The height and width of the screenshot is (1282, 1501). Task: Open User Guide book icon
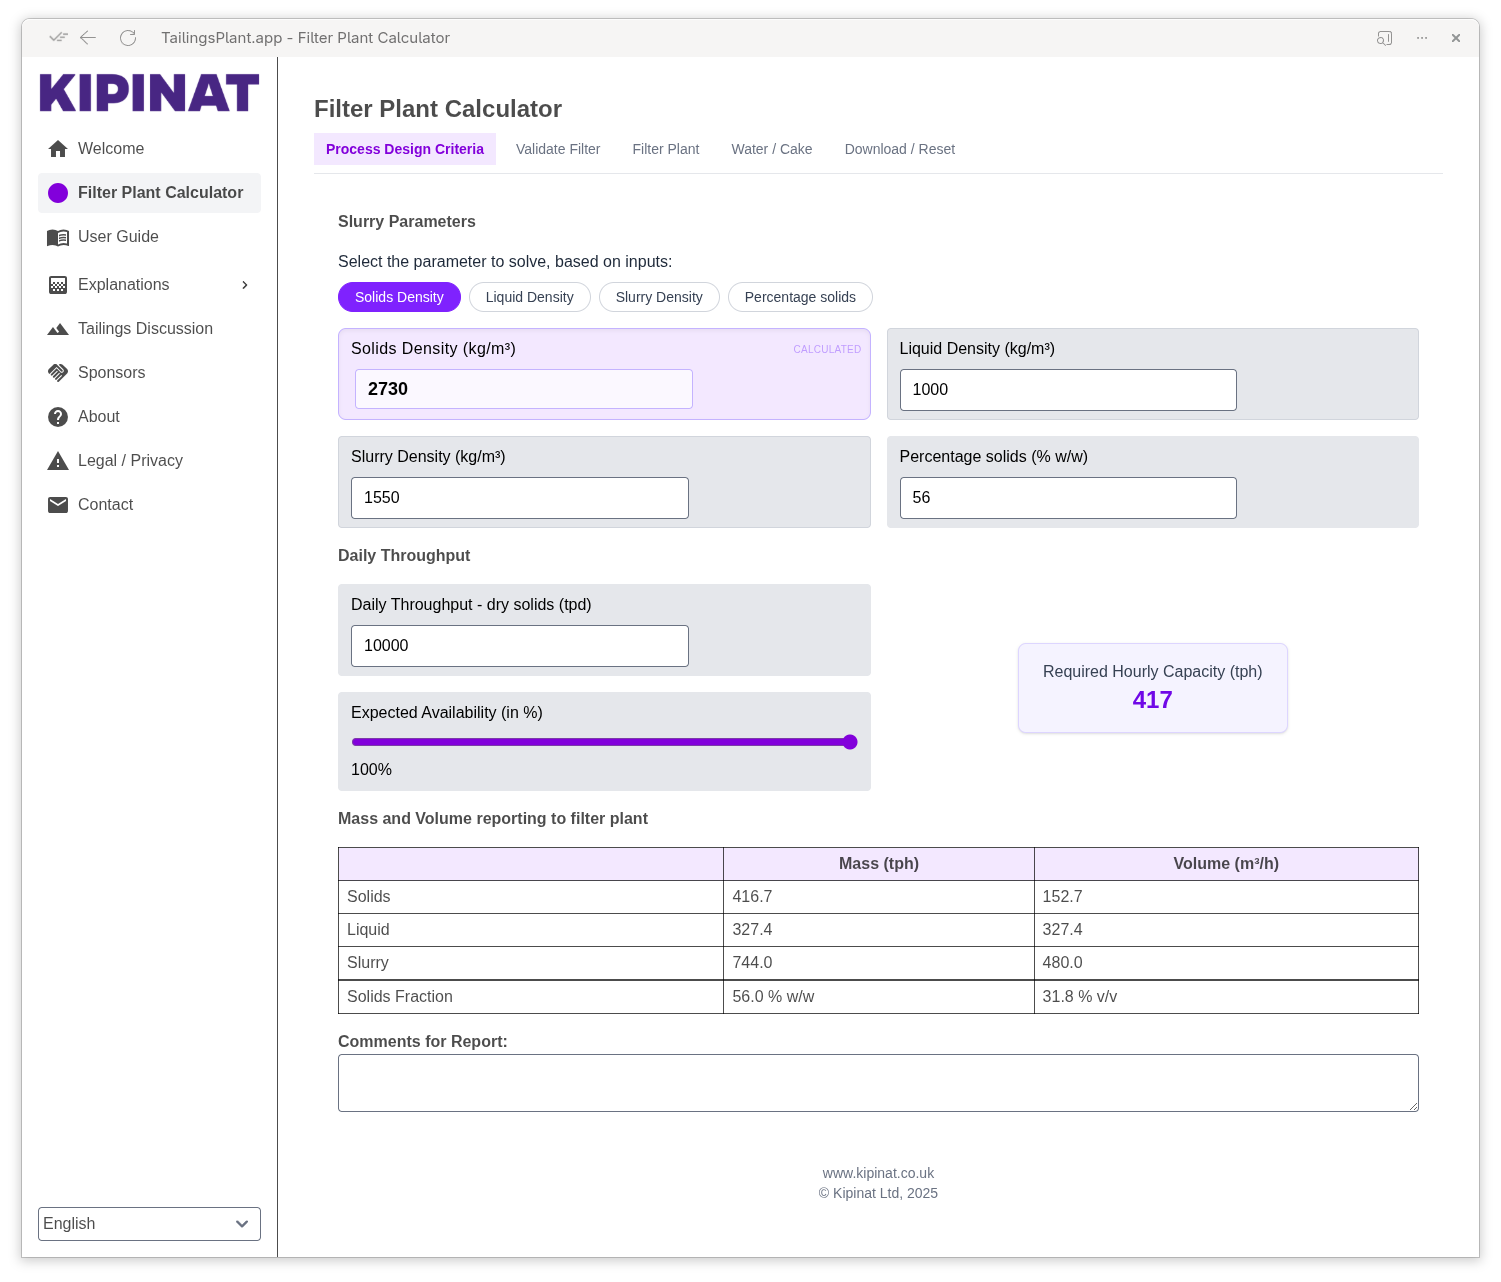pyautogui.click(x=58, y=237)
